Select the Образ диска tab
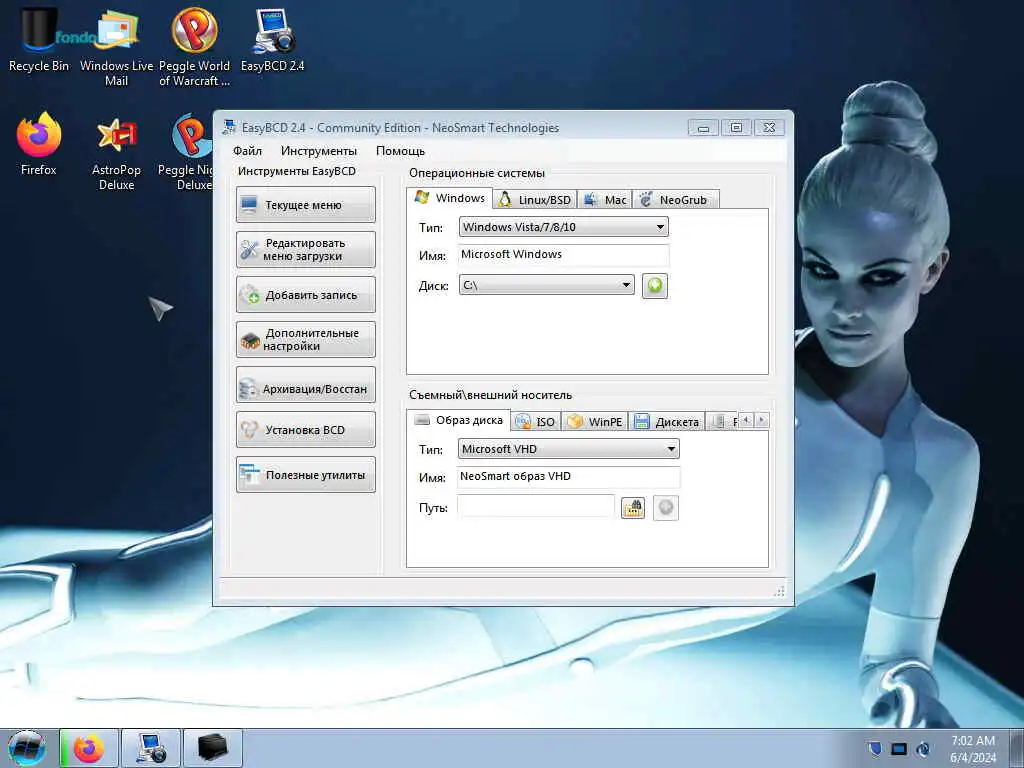The height and width of the screenshot is (768, 1024). (458, 420)
